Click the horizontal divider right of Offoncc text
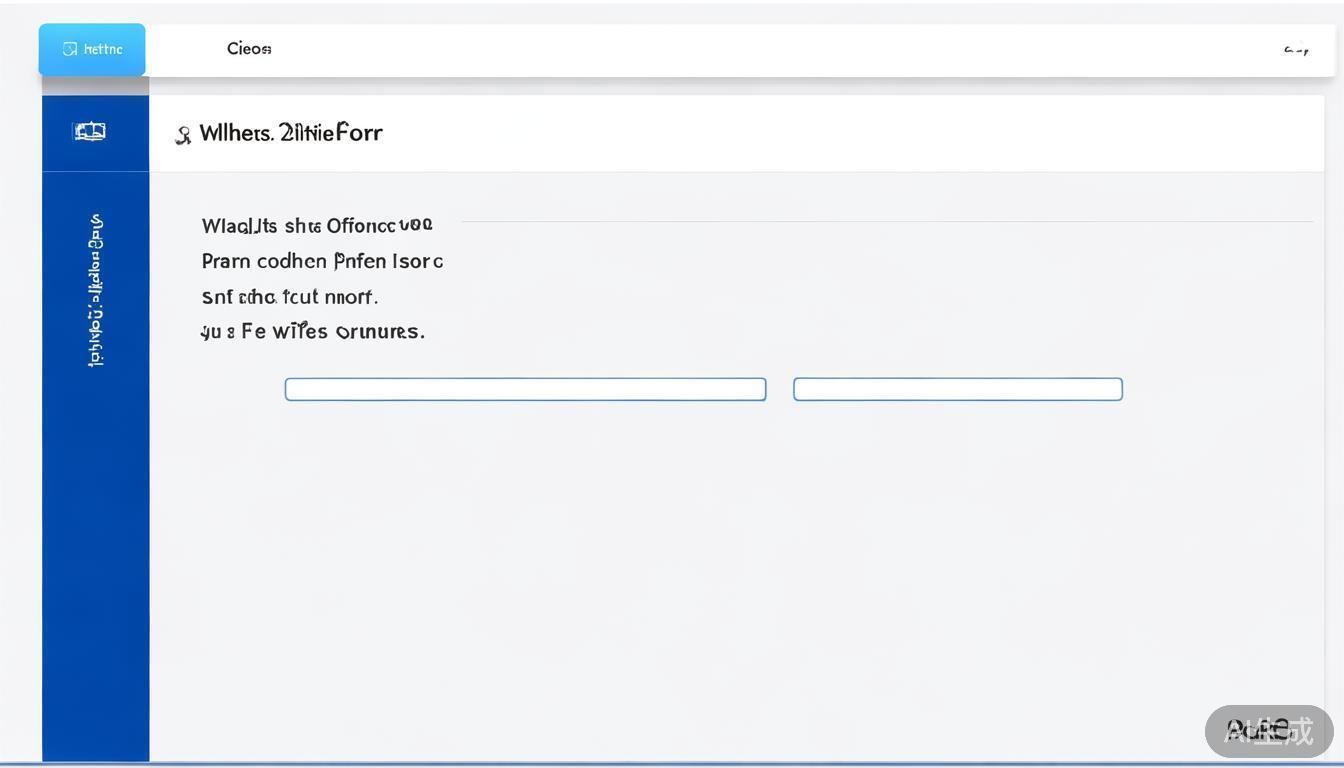 coord(885,222)
